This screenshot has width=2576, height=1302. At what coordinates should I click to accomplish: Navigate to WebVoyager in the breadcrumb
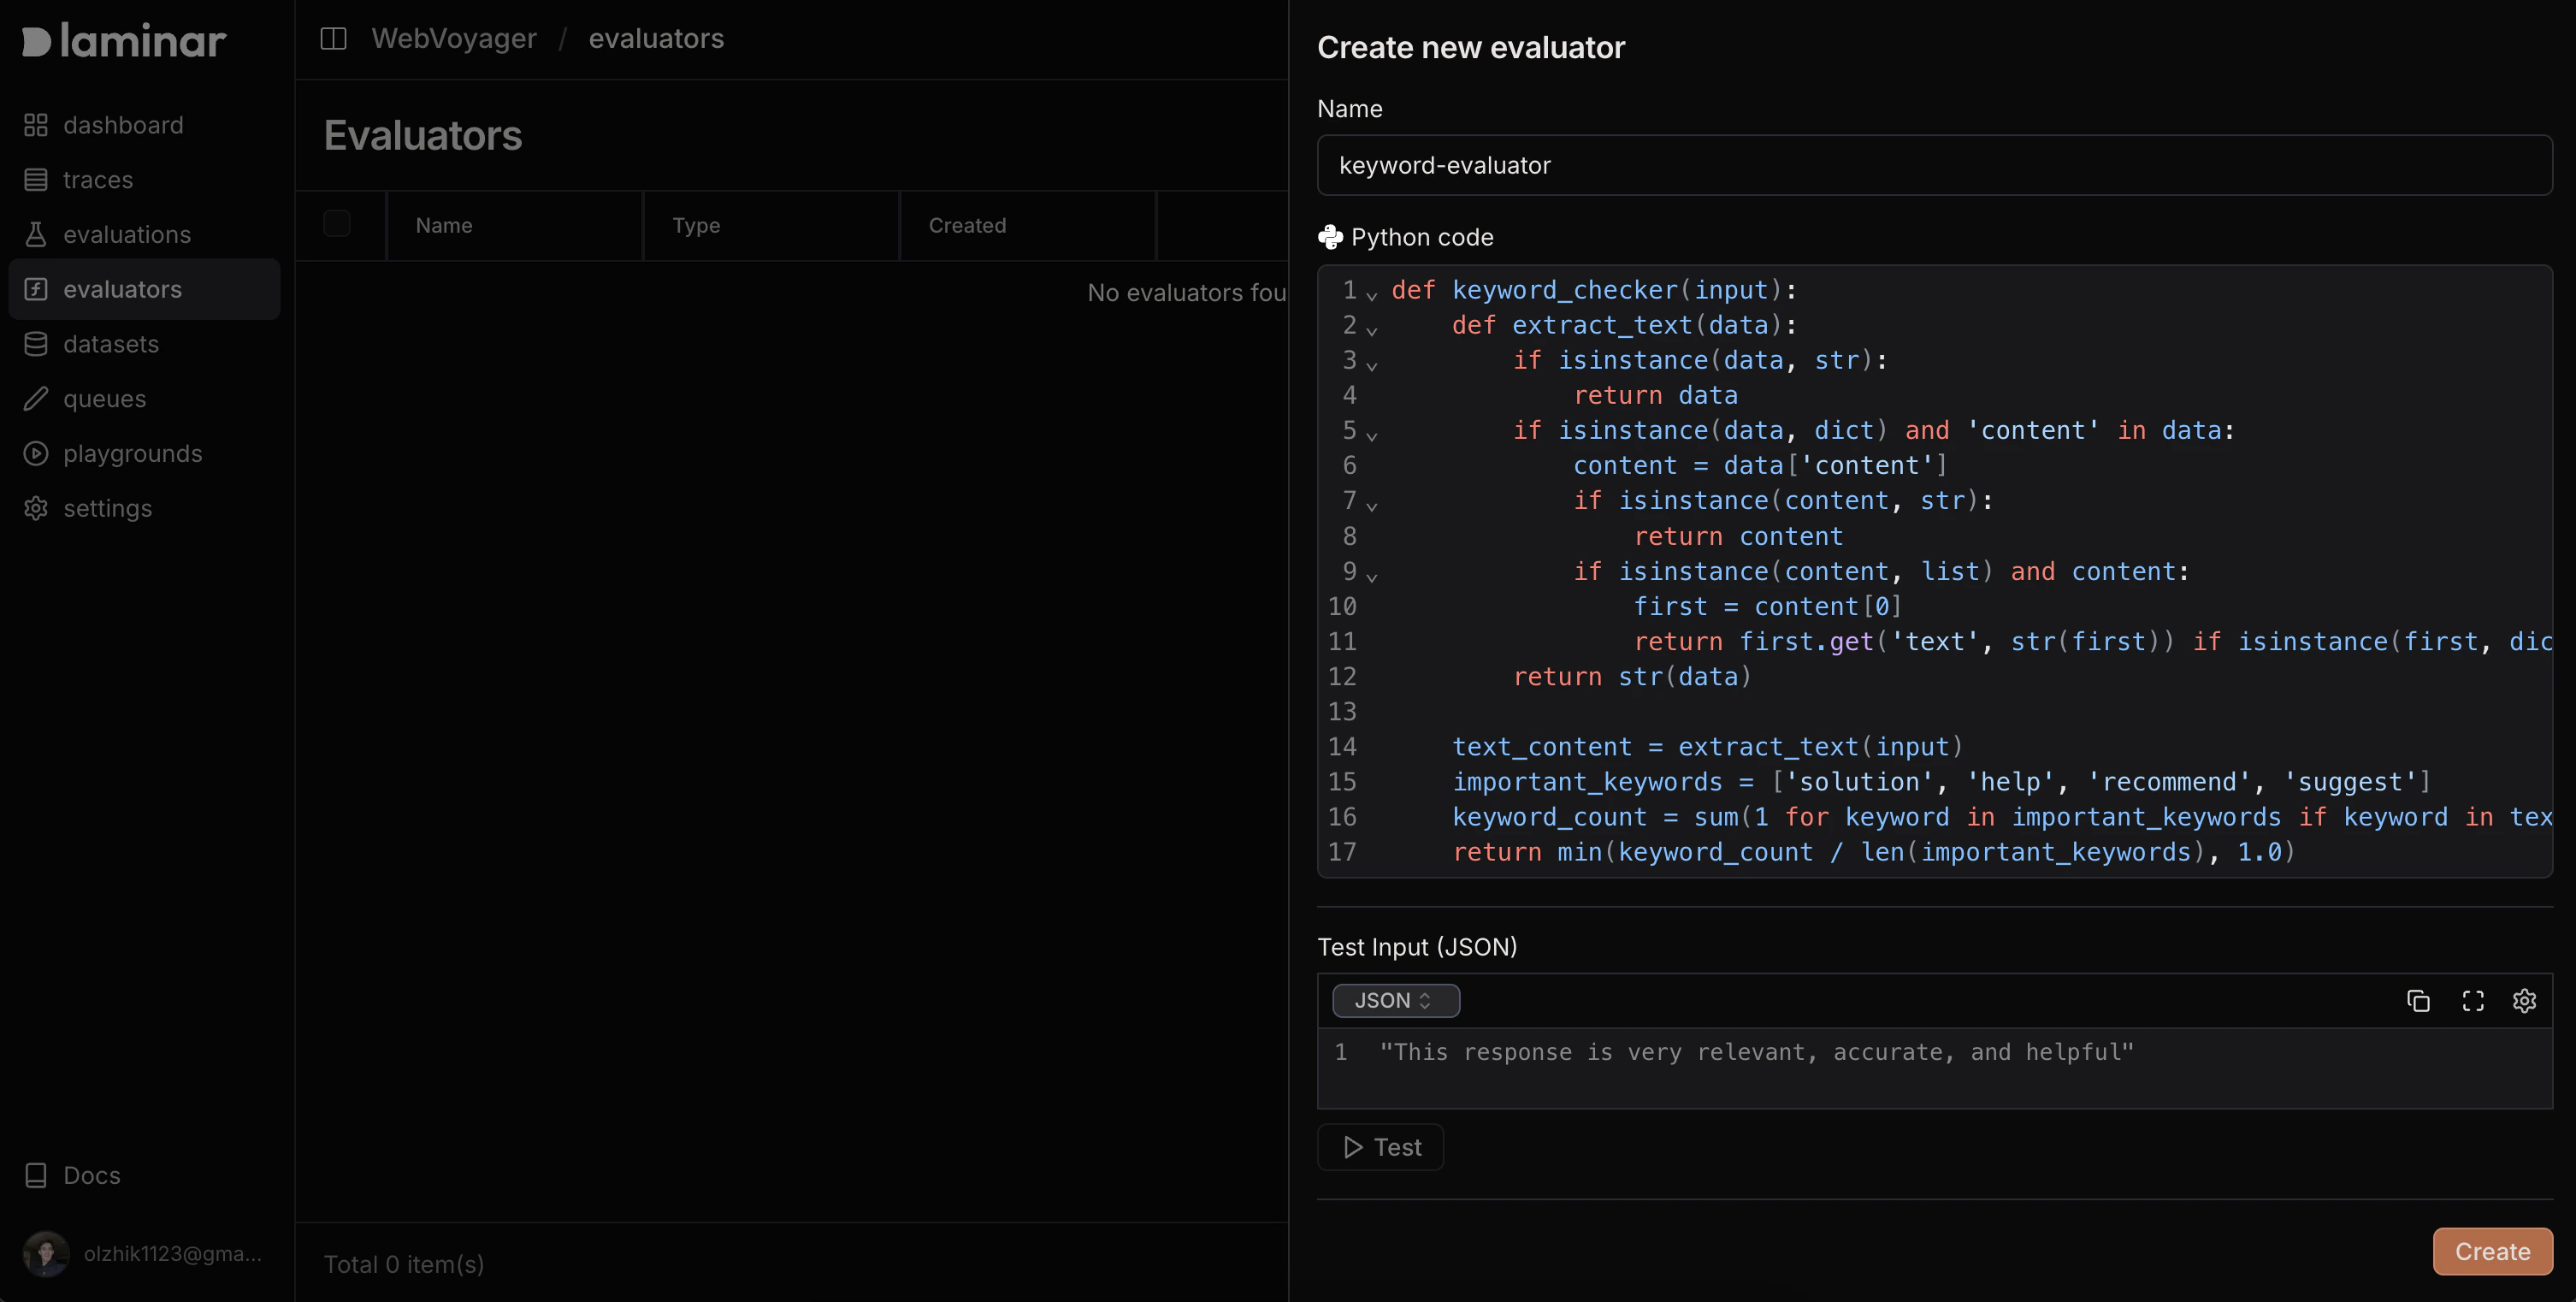pyautogui.click(x=454, y=38)
